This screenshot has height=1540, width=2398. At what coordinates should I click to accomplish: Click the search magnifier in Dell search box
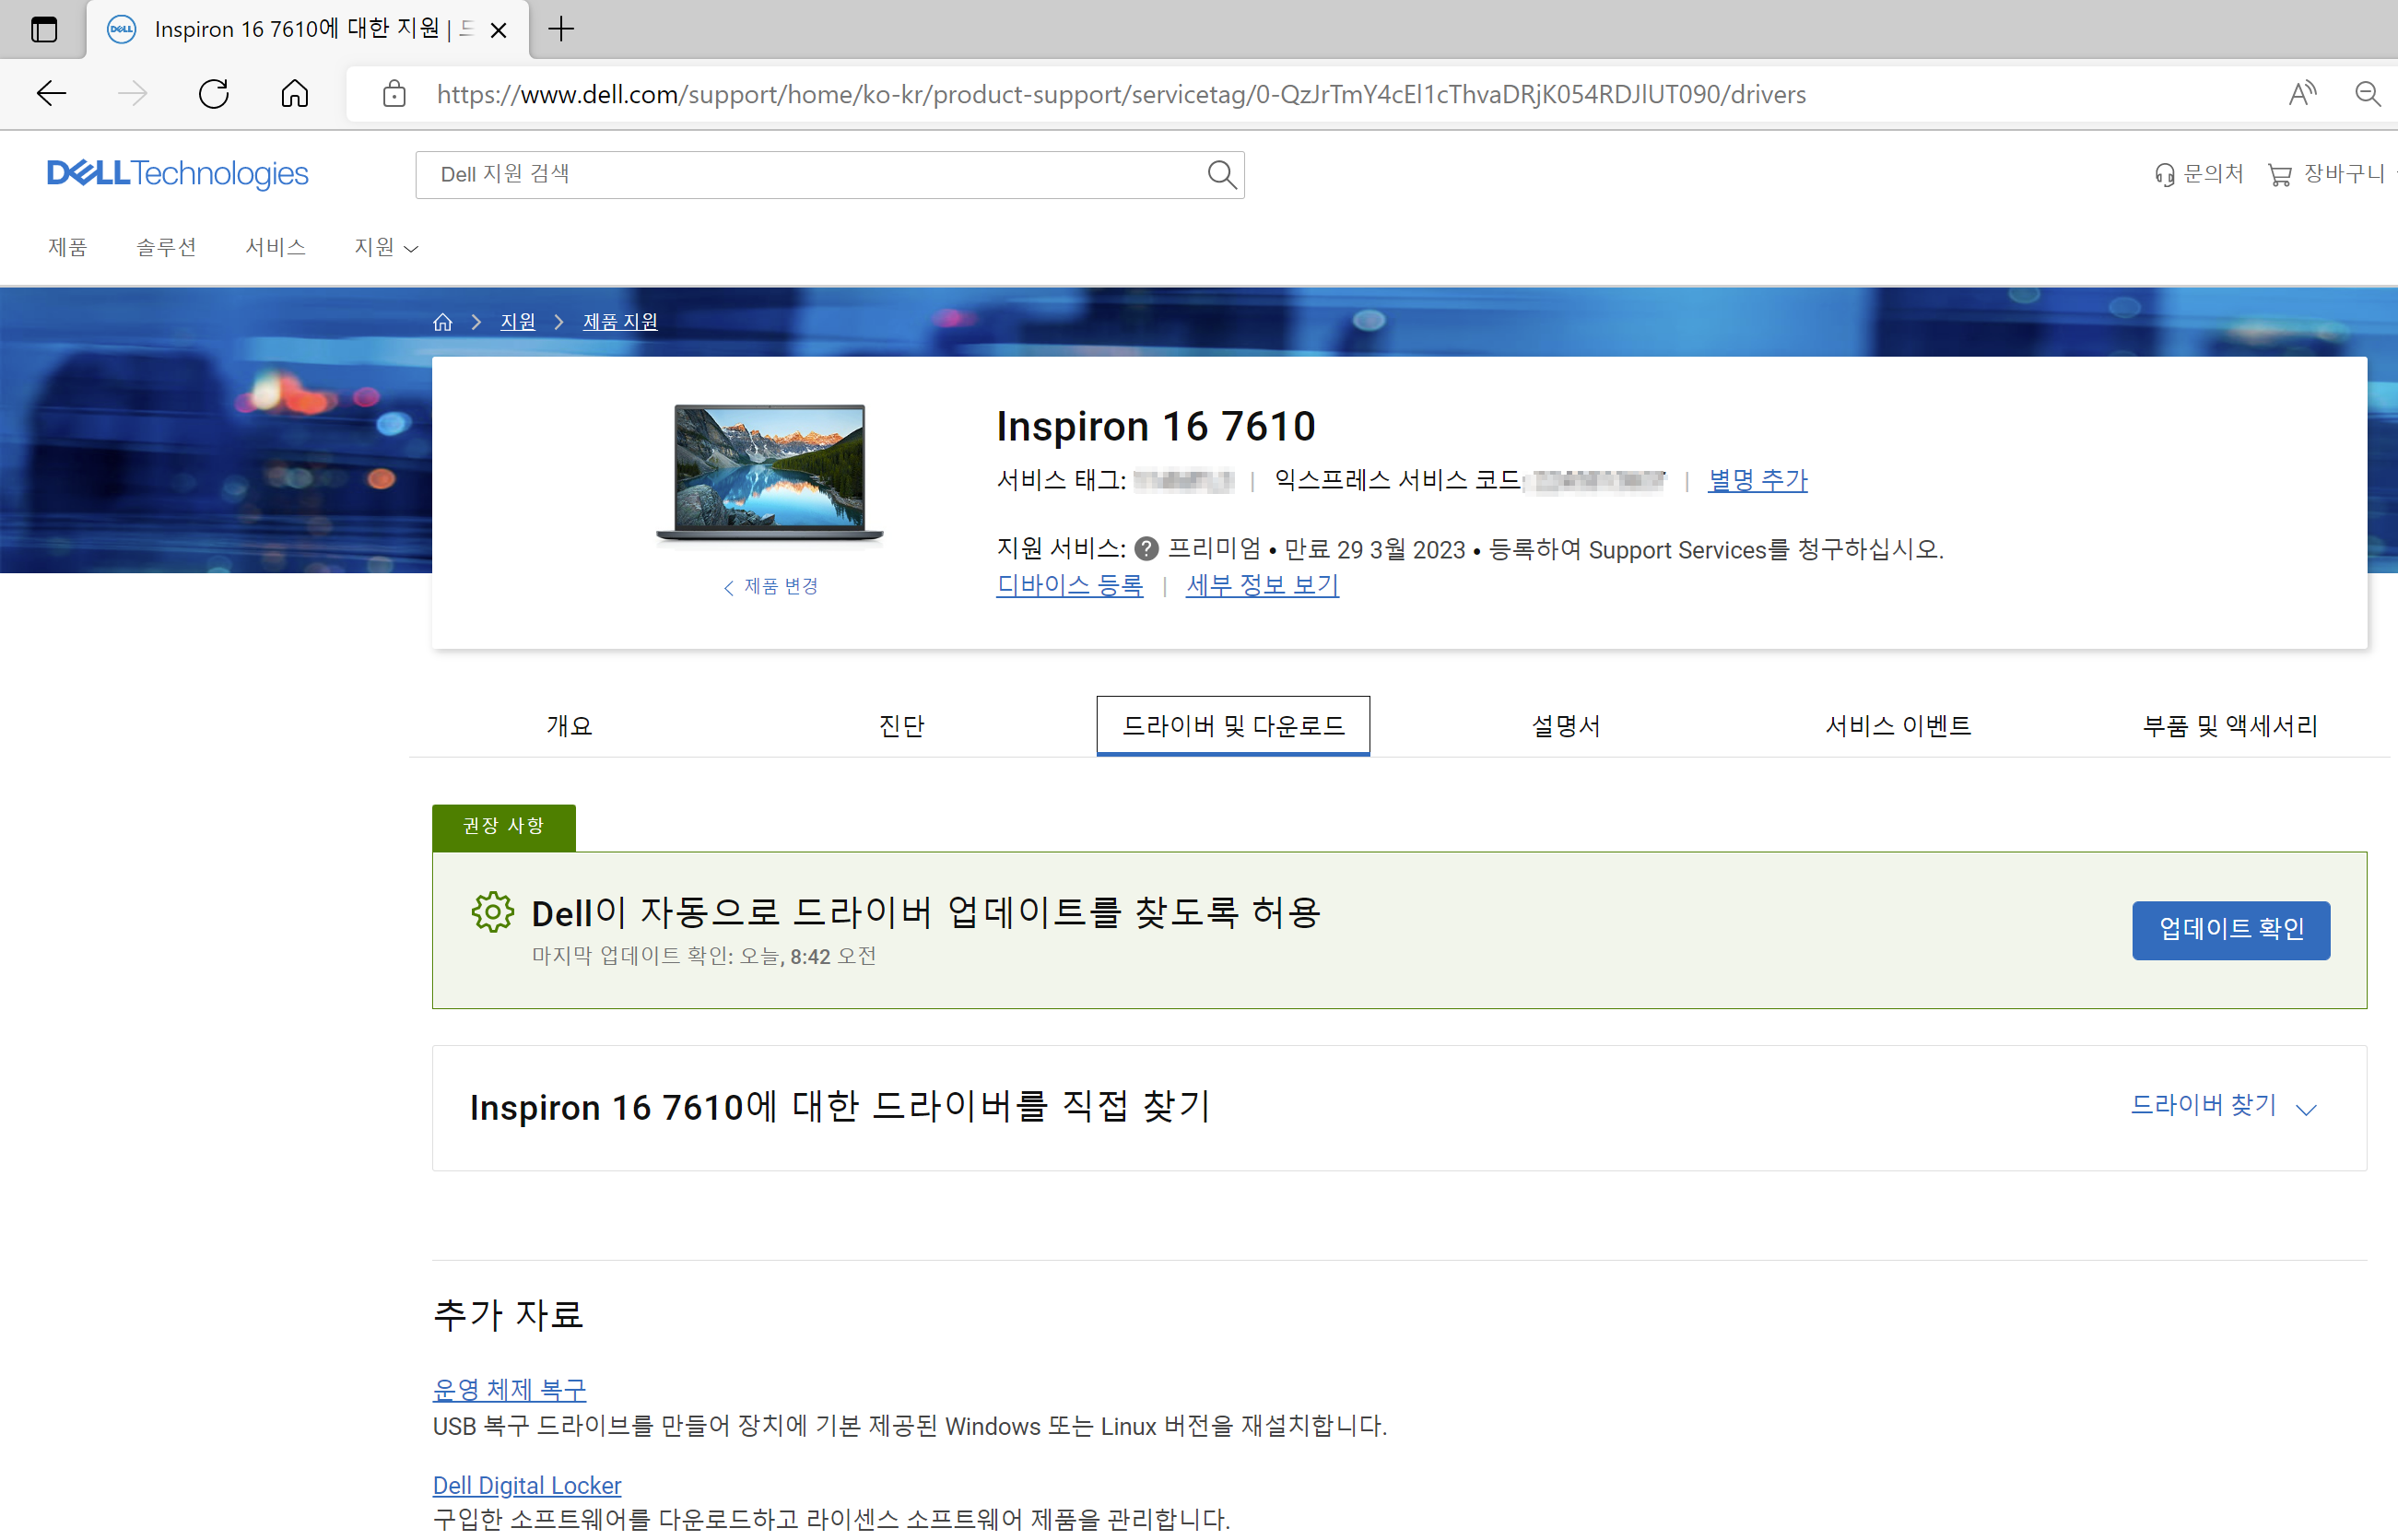point(1221,175)
